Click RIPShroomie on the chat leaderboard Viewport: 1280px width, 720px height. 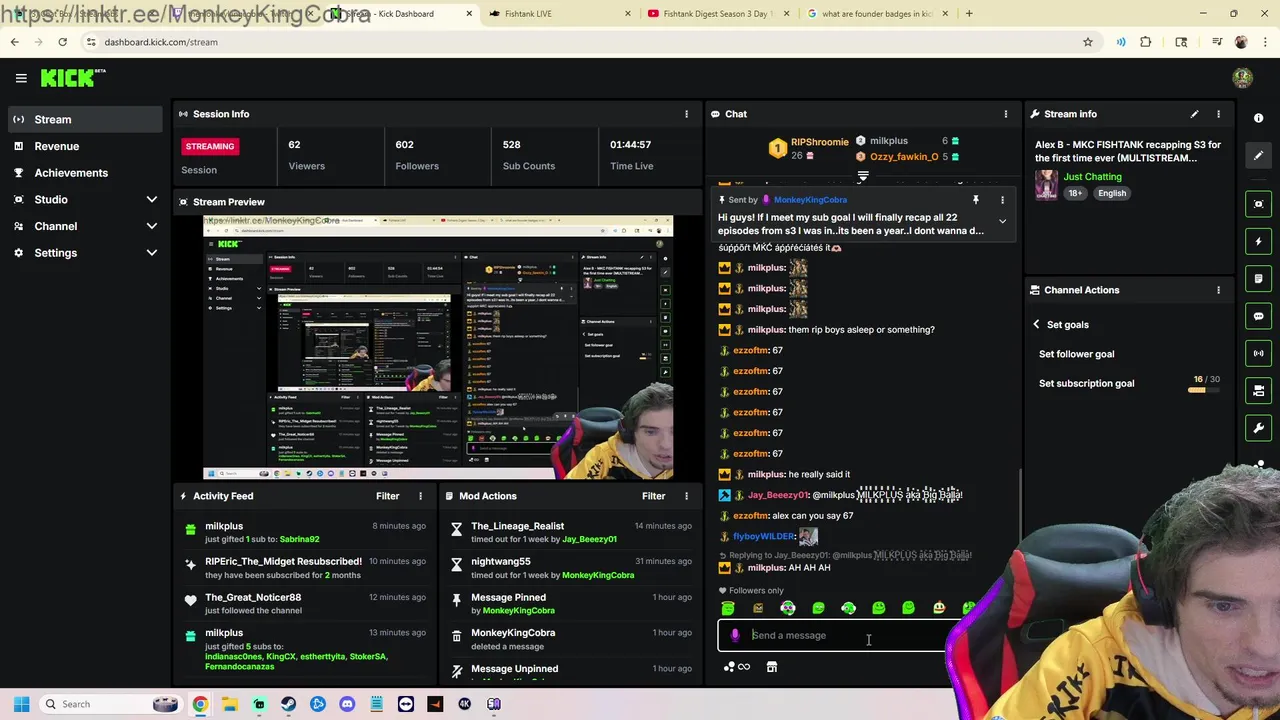point(819,142)
